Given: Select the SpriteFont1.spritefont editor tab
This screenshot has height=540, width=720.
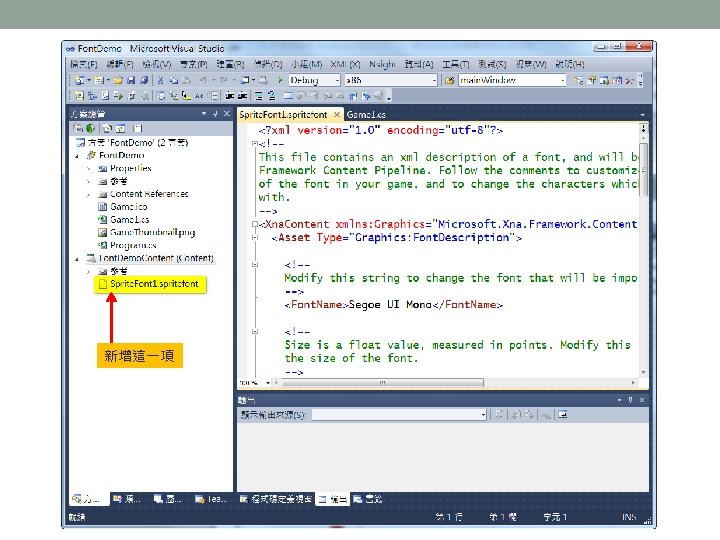Looking at the screenshot, I should [x=283, y=115].
